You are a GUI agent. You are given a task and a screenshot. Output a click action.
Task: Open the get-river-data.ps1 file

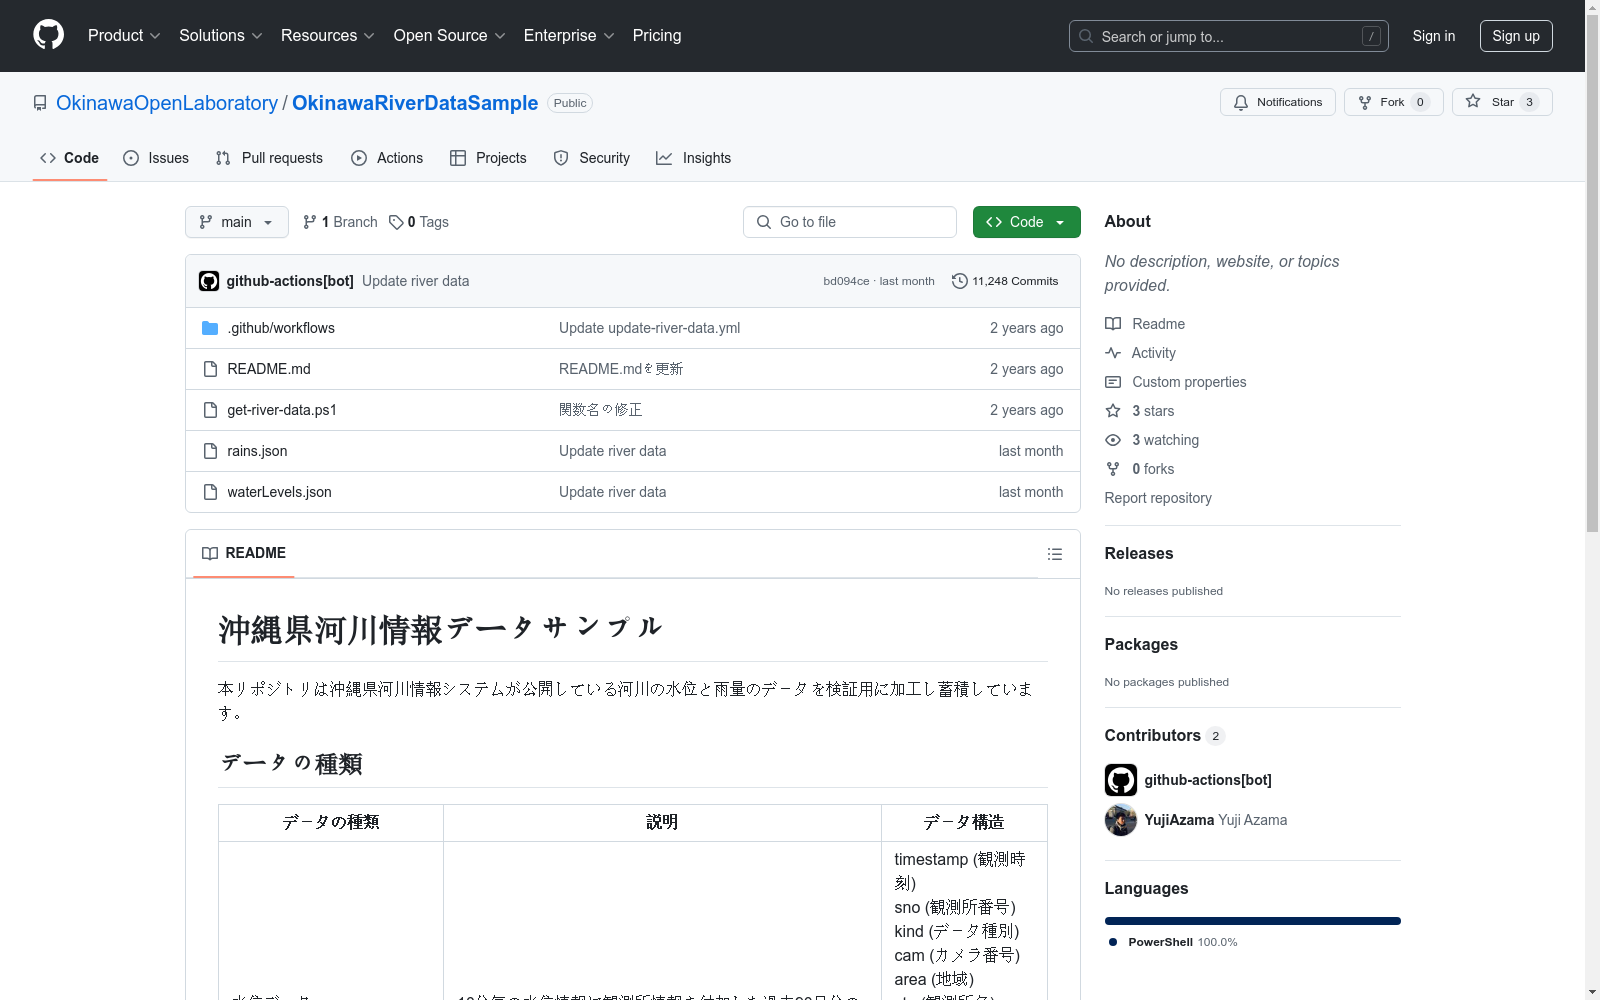282,410
